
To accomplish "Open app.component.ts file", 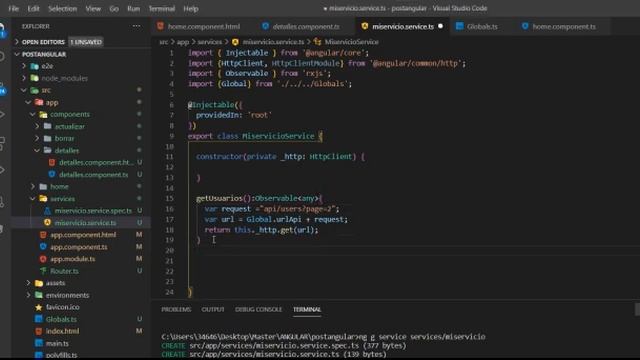I will [x=79, y=247].
